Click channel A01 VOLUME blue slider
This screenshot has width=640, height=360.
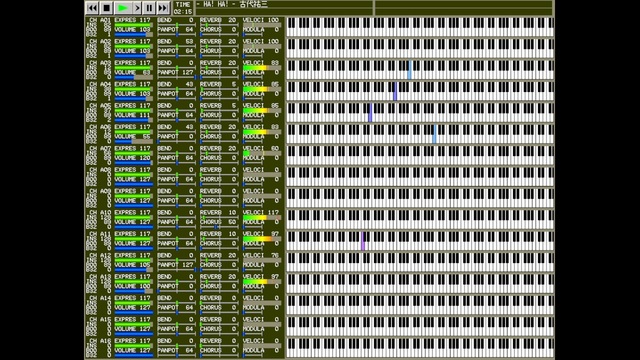pos(133,34)
